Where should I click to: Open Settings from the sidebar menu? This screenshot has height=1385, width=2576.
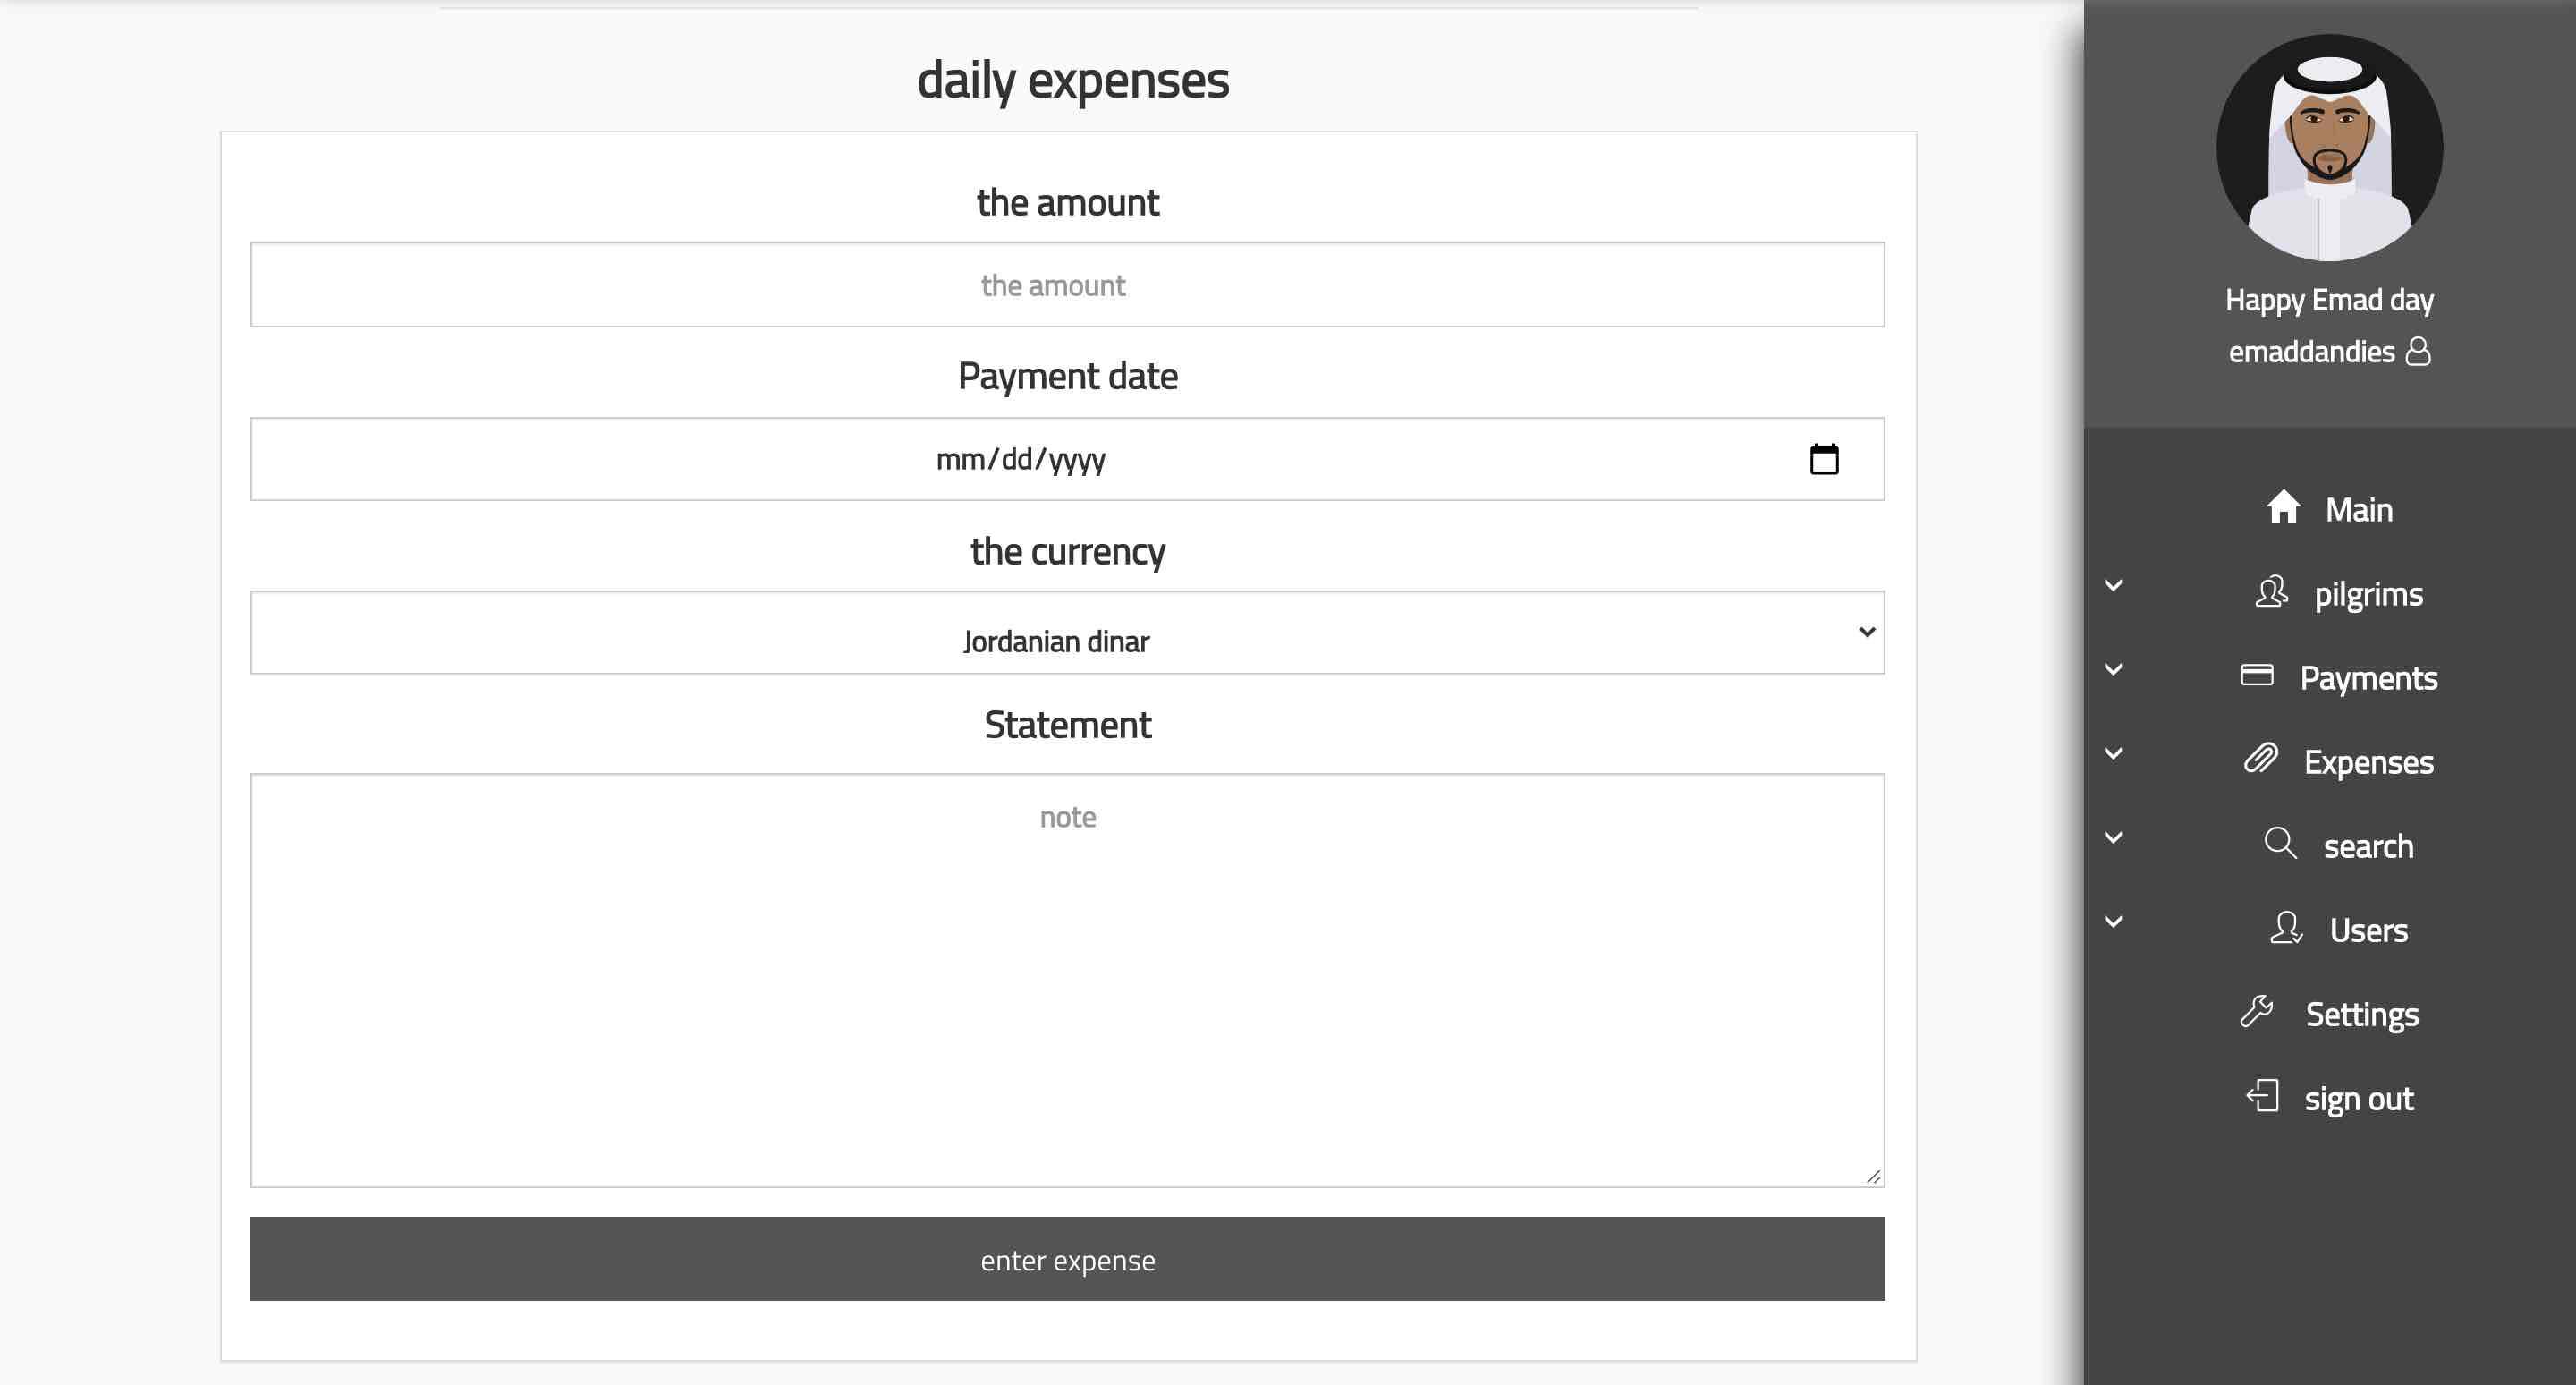pos(2361,1014)
